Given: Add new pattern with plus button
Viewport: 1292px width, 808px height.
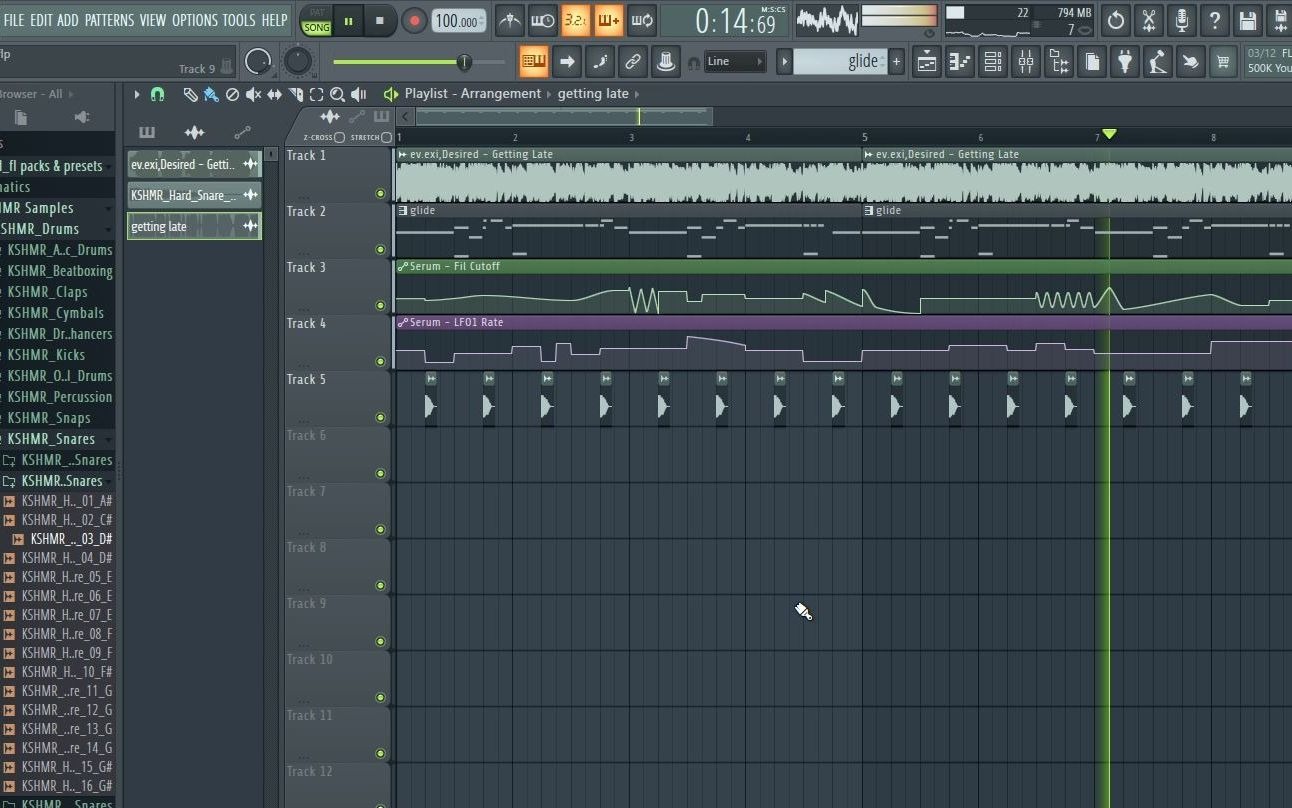Looking at the screenshot, I should coord(896,61).
